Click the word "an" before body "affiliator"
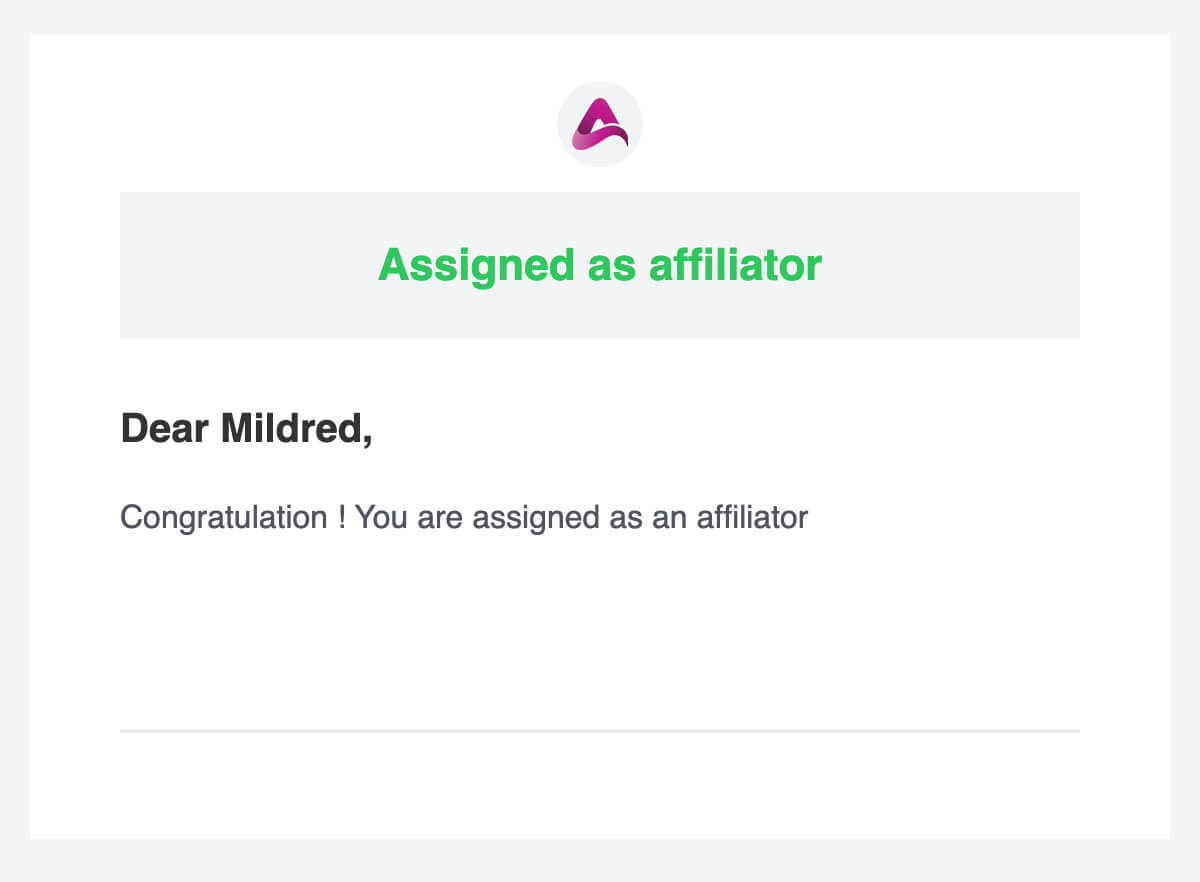 click(669, 518)
